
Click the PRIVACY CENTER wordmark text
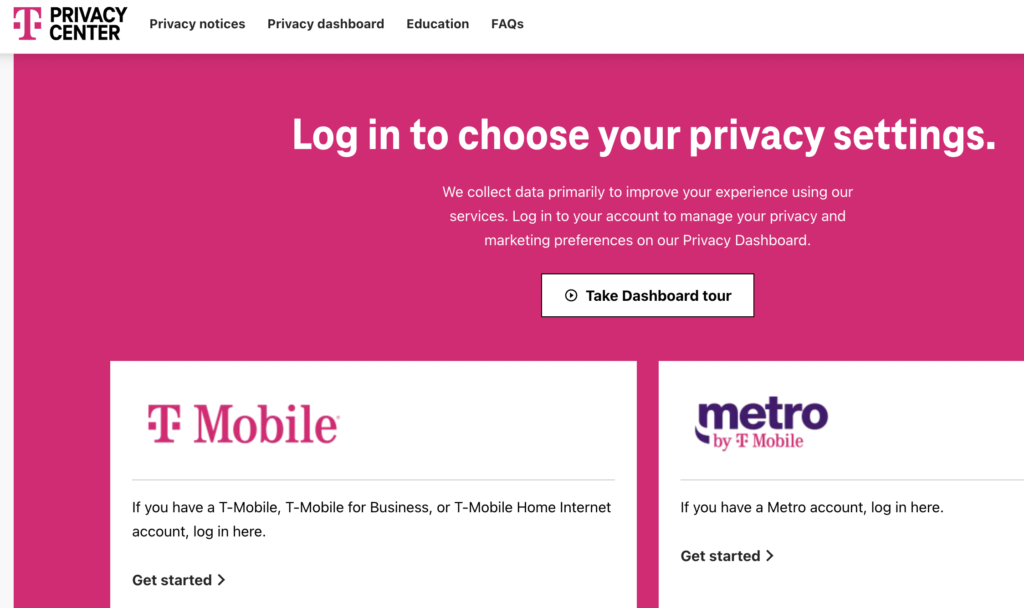tap(88, 24)
